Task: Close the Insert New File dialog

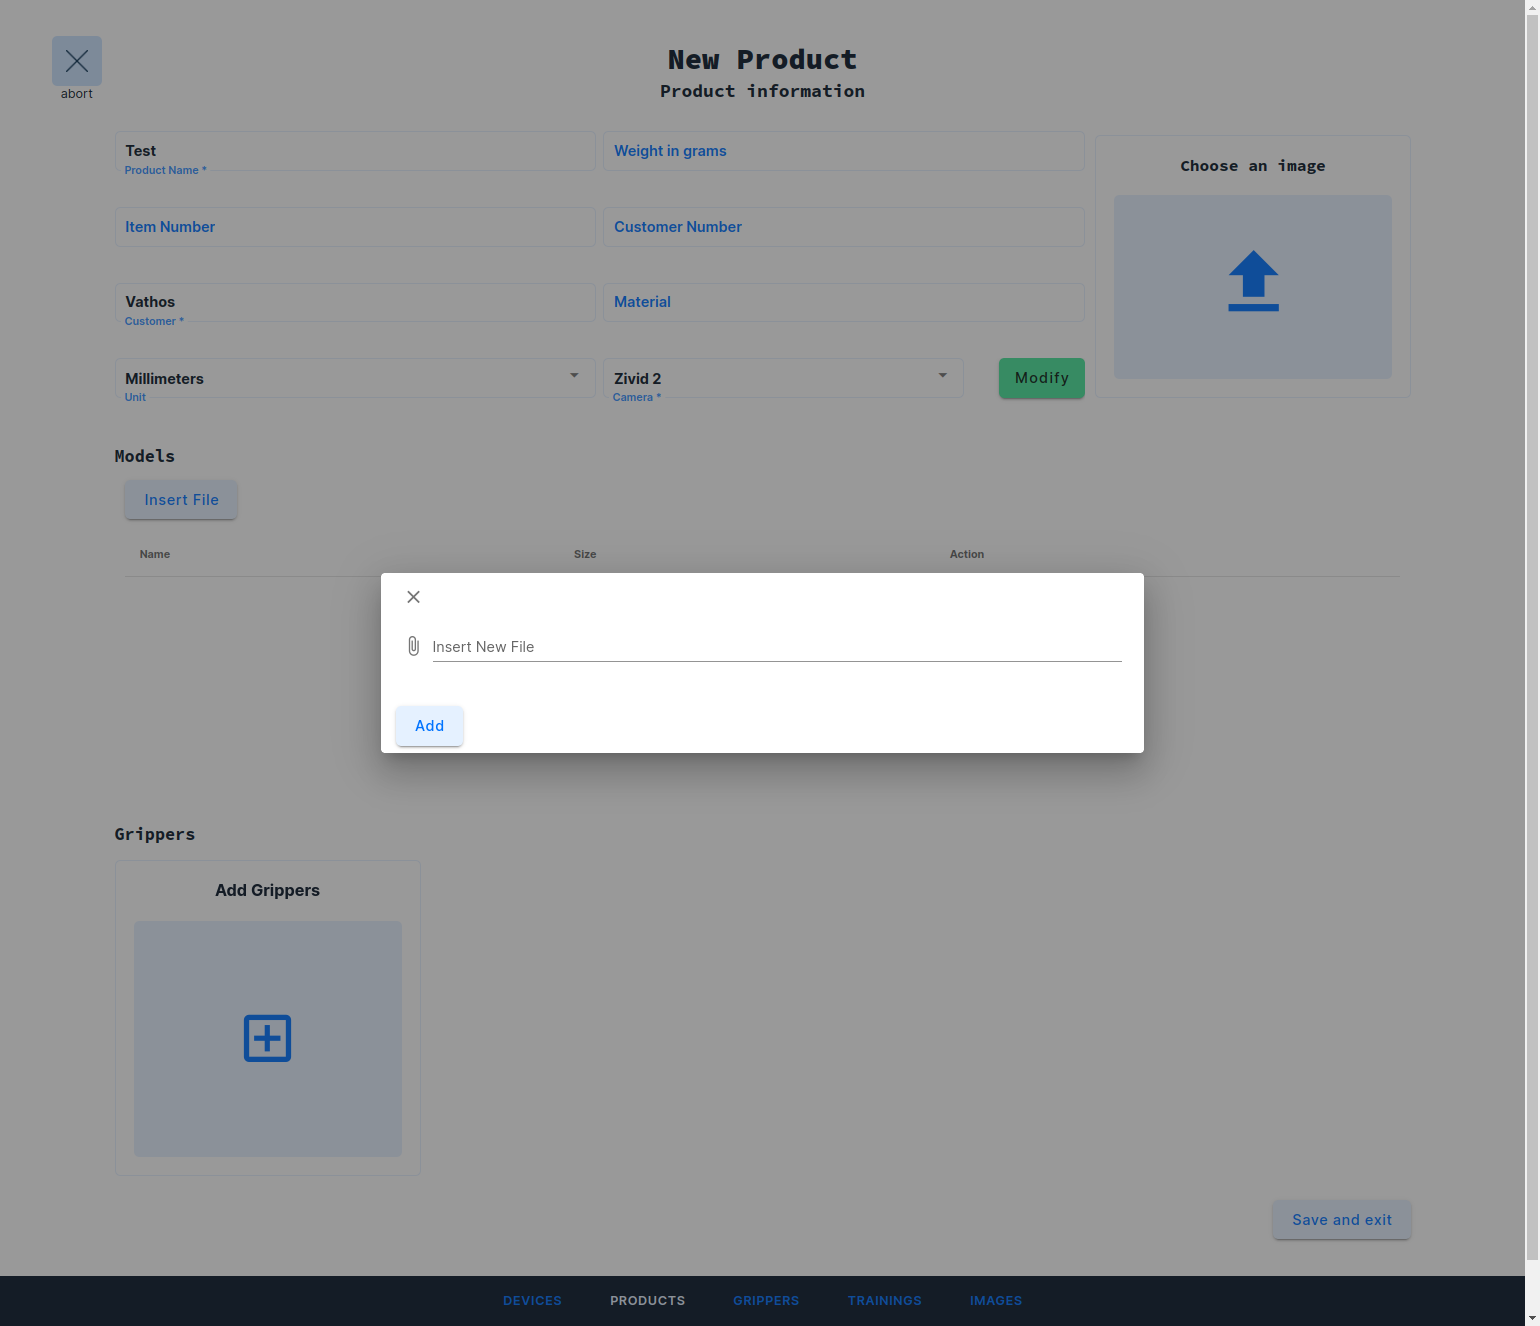Action: (x=413, y=597)
